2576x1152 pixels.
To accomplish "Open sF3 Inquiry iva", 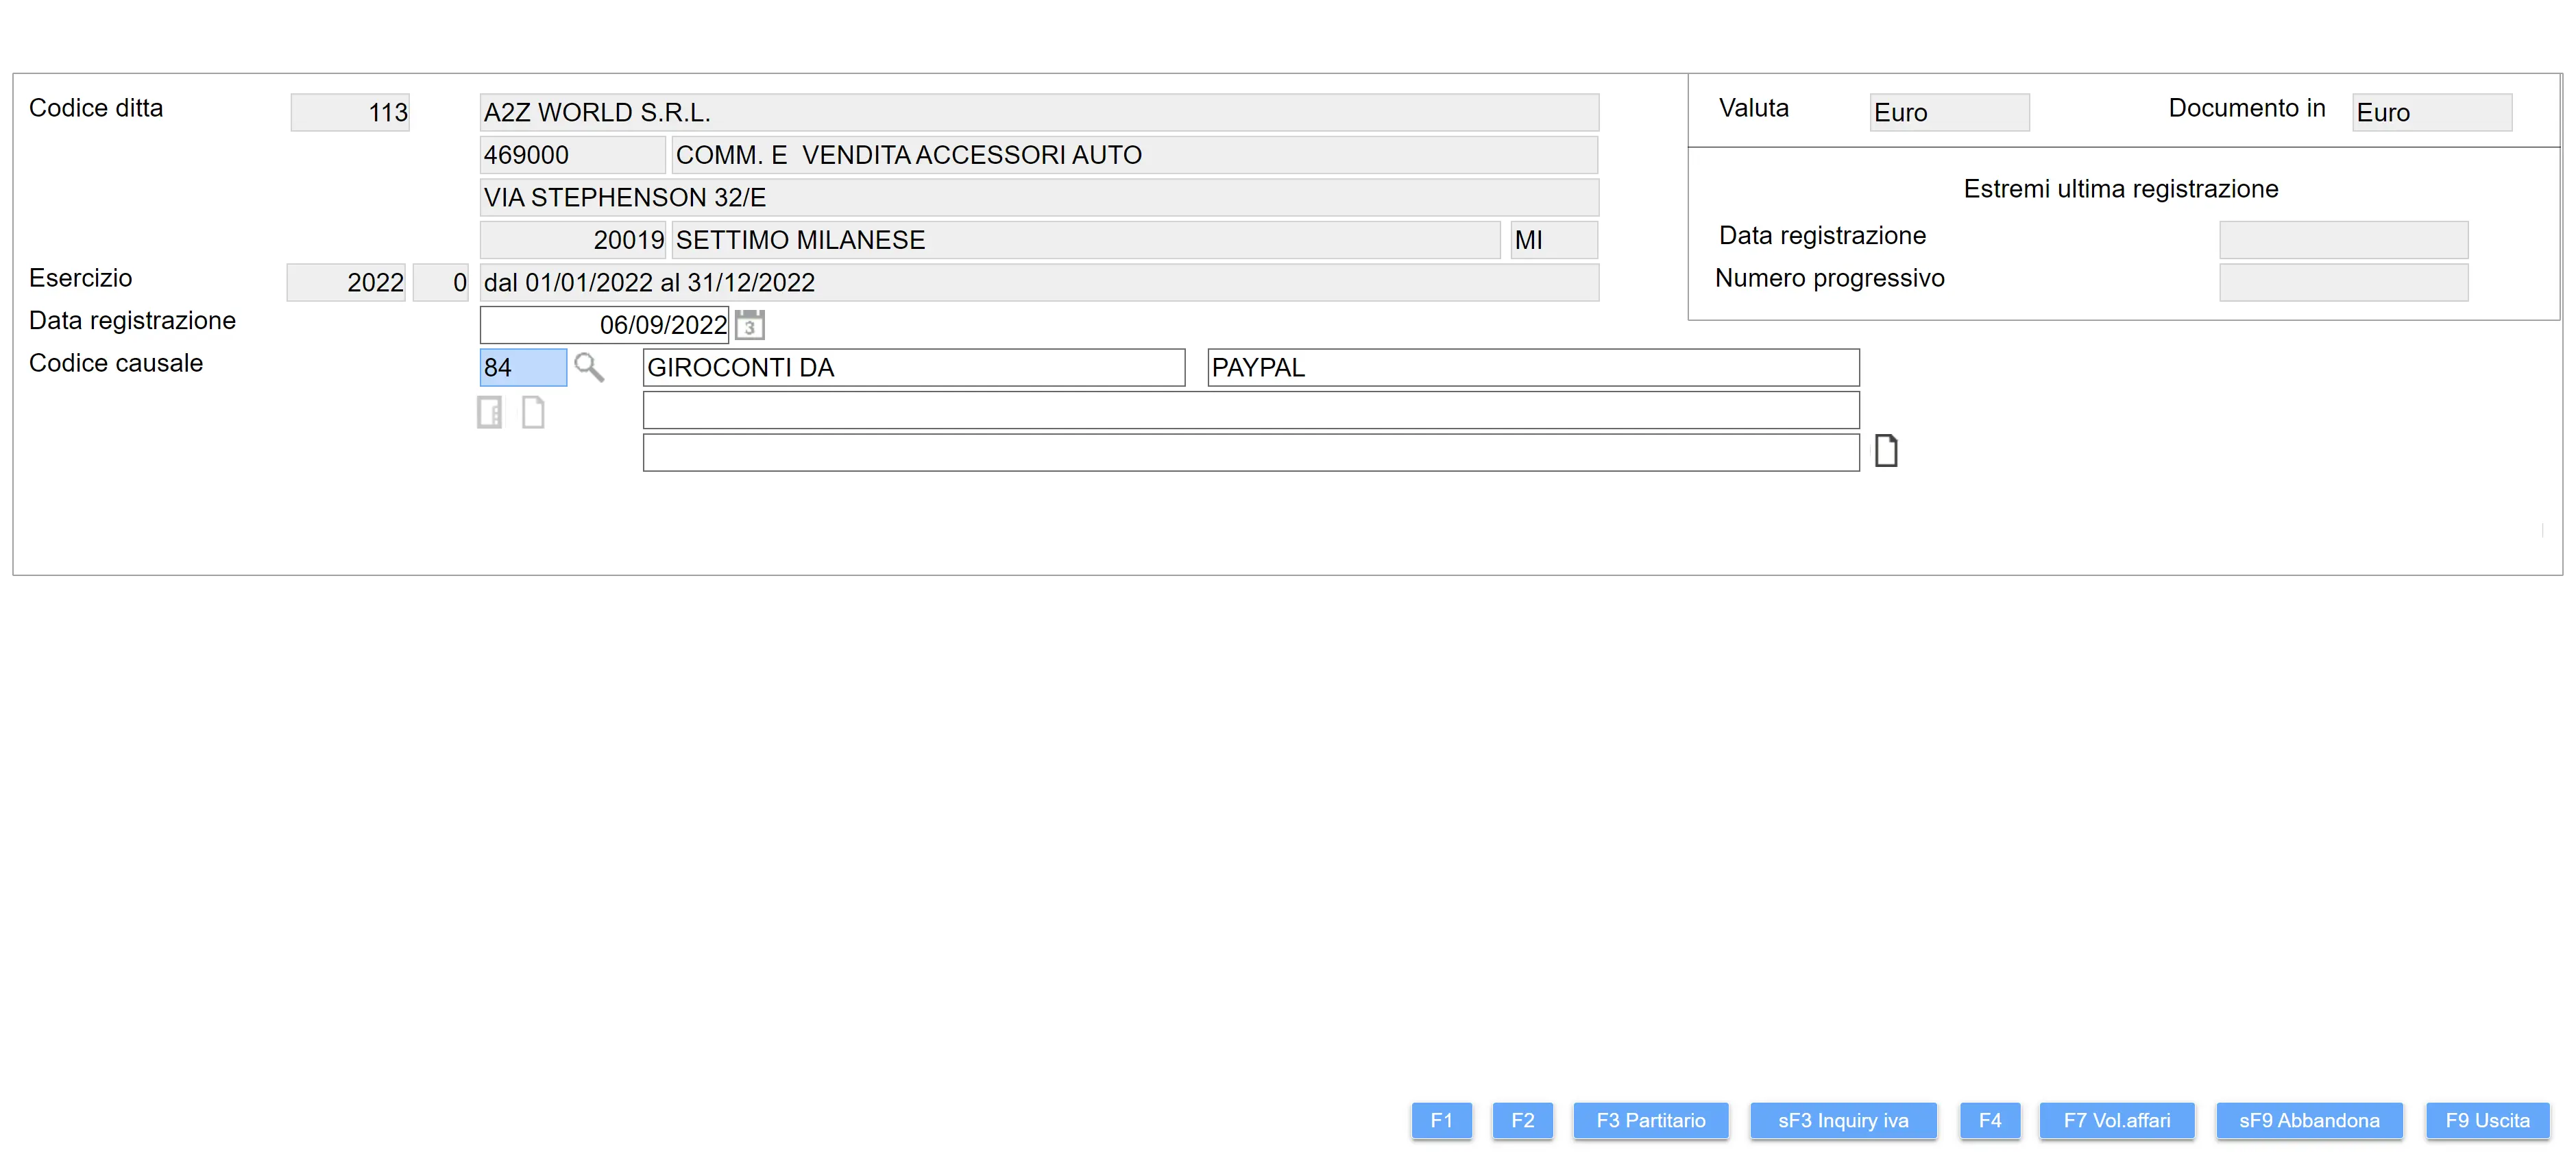I will click(1842, 1120).
